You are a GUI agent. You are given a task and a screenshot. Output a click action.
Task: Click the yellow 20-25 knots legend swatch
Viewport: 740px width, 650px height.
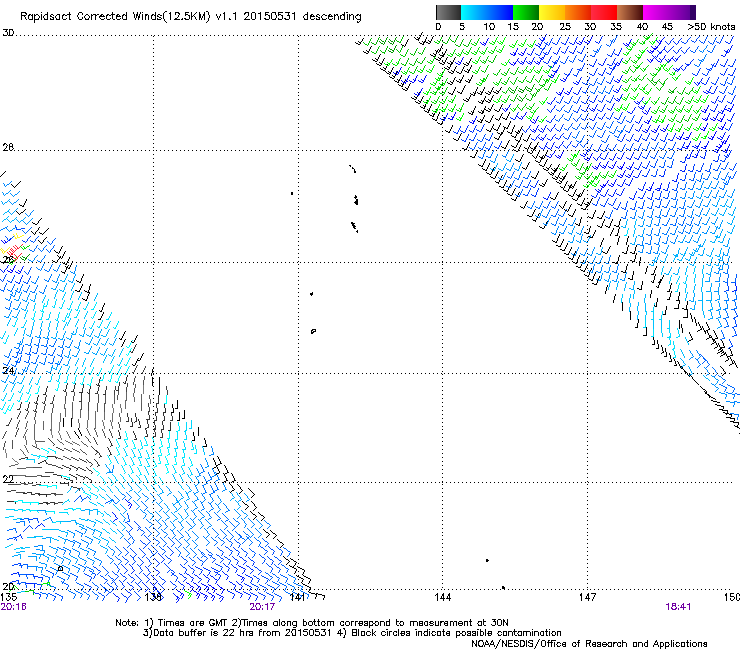pyautogui.click(x=552, y=12)
